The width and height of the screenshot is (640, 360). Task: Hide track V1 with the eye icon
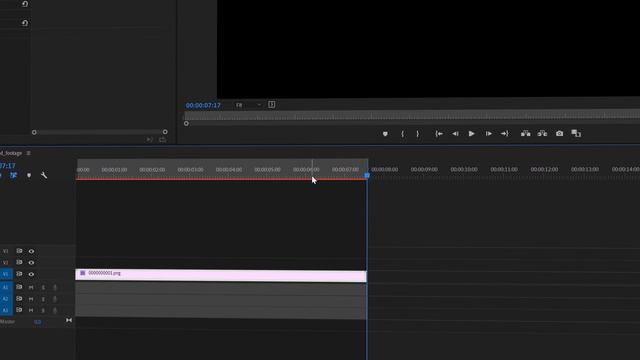(x=31, y=274)
